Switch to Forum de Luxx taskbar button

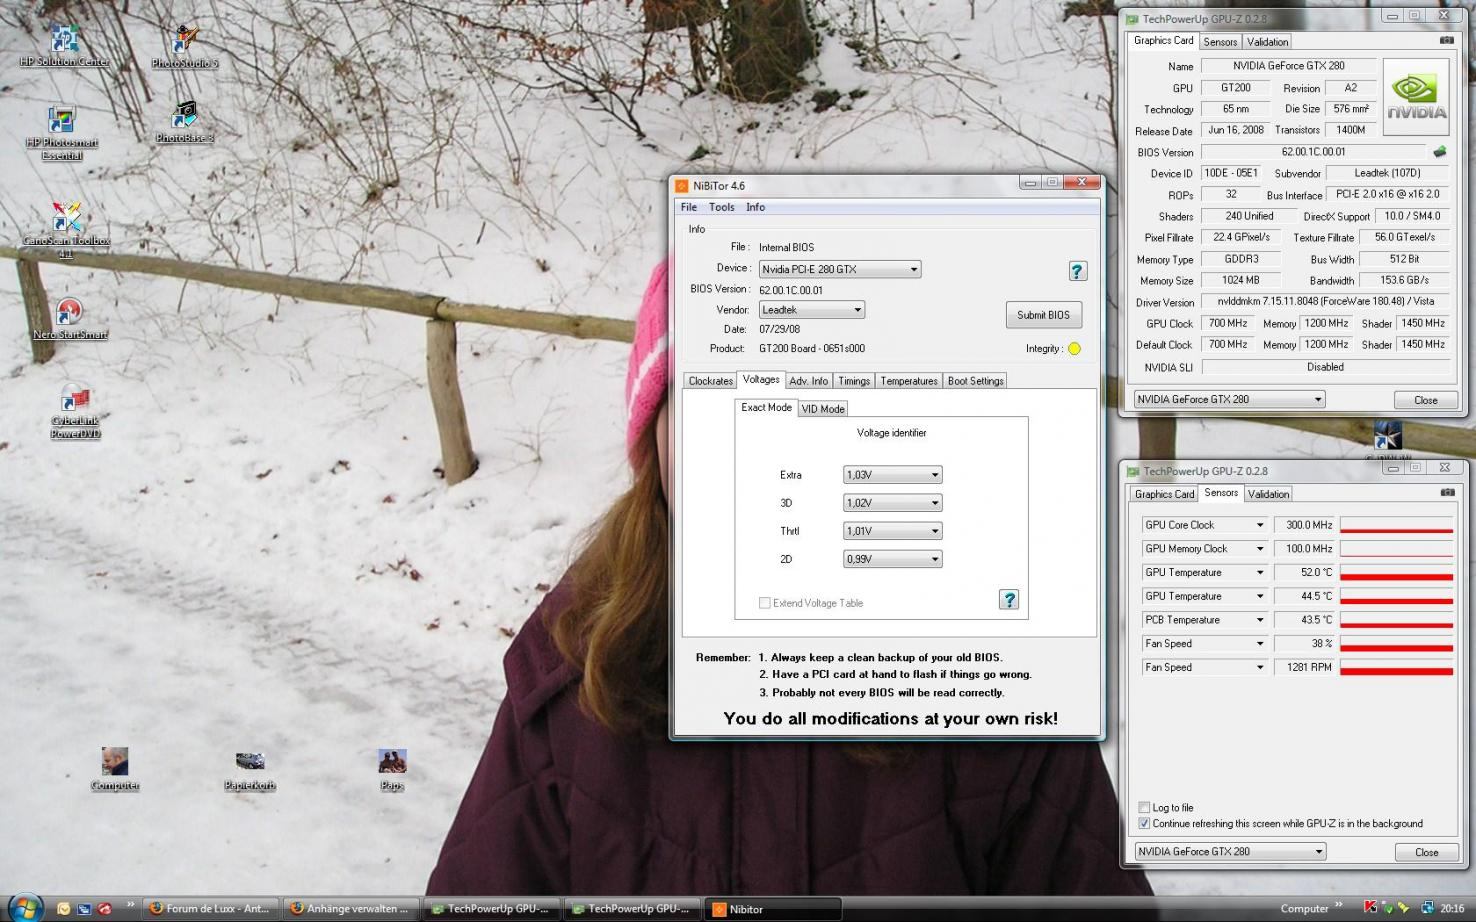[210, 908]
